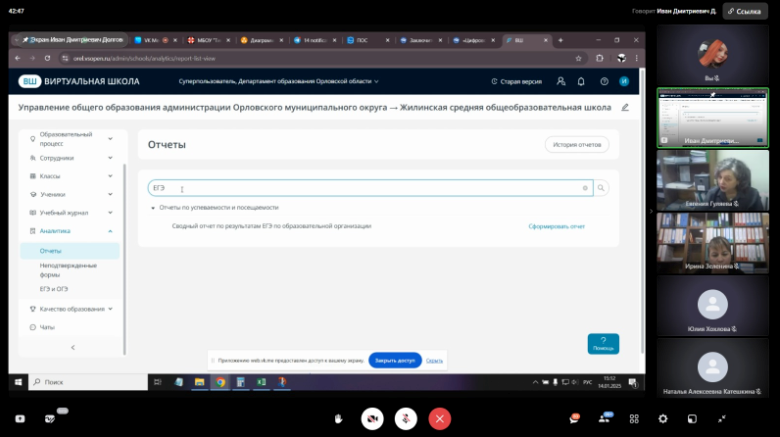
Task: Open call settings gear icon
Action: pos(662,418)
